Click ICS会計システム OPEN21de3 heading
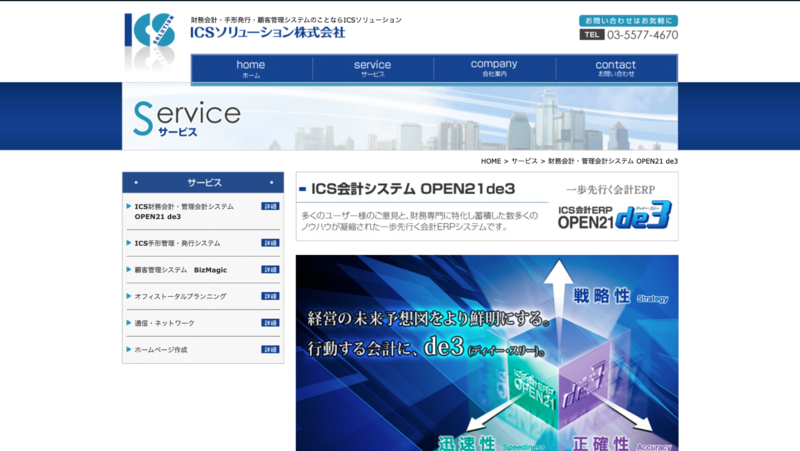 pyautogui.click(x=413, y=189)
